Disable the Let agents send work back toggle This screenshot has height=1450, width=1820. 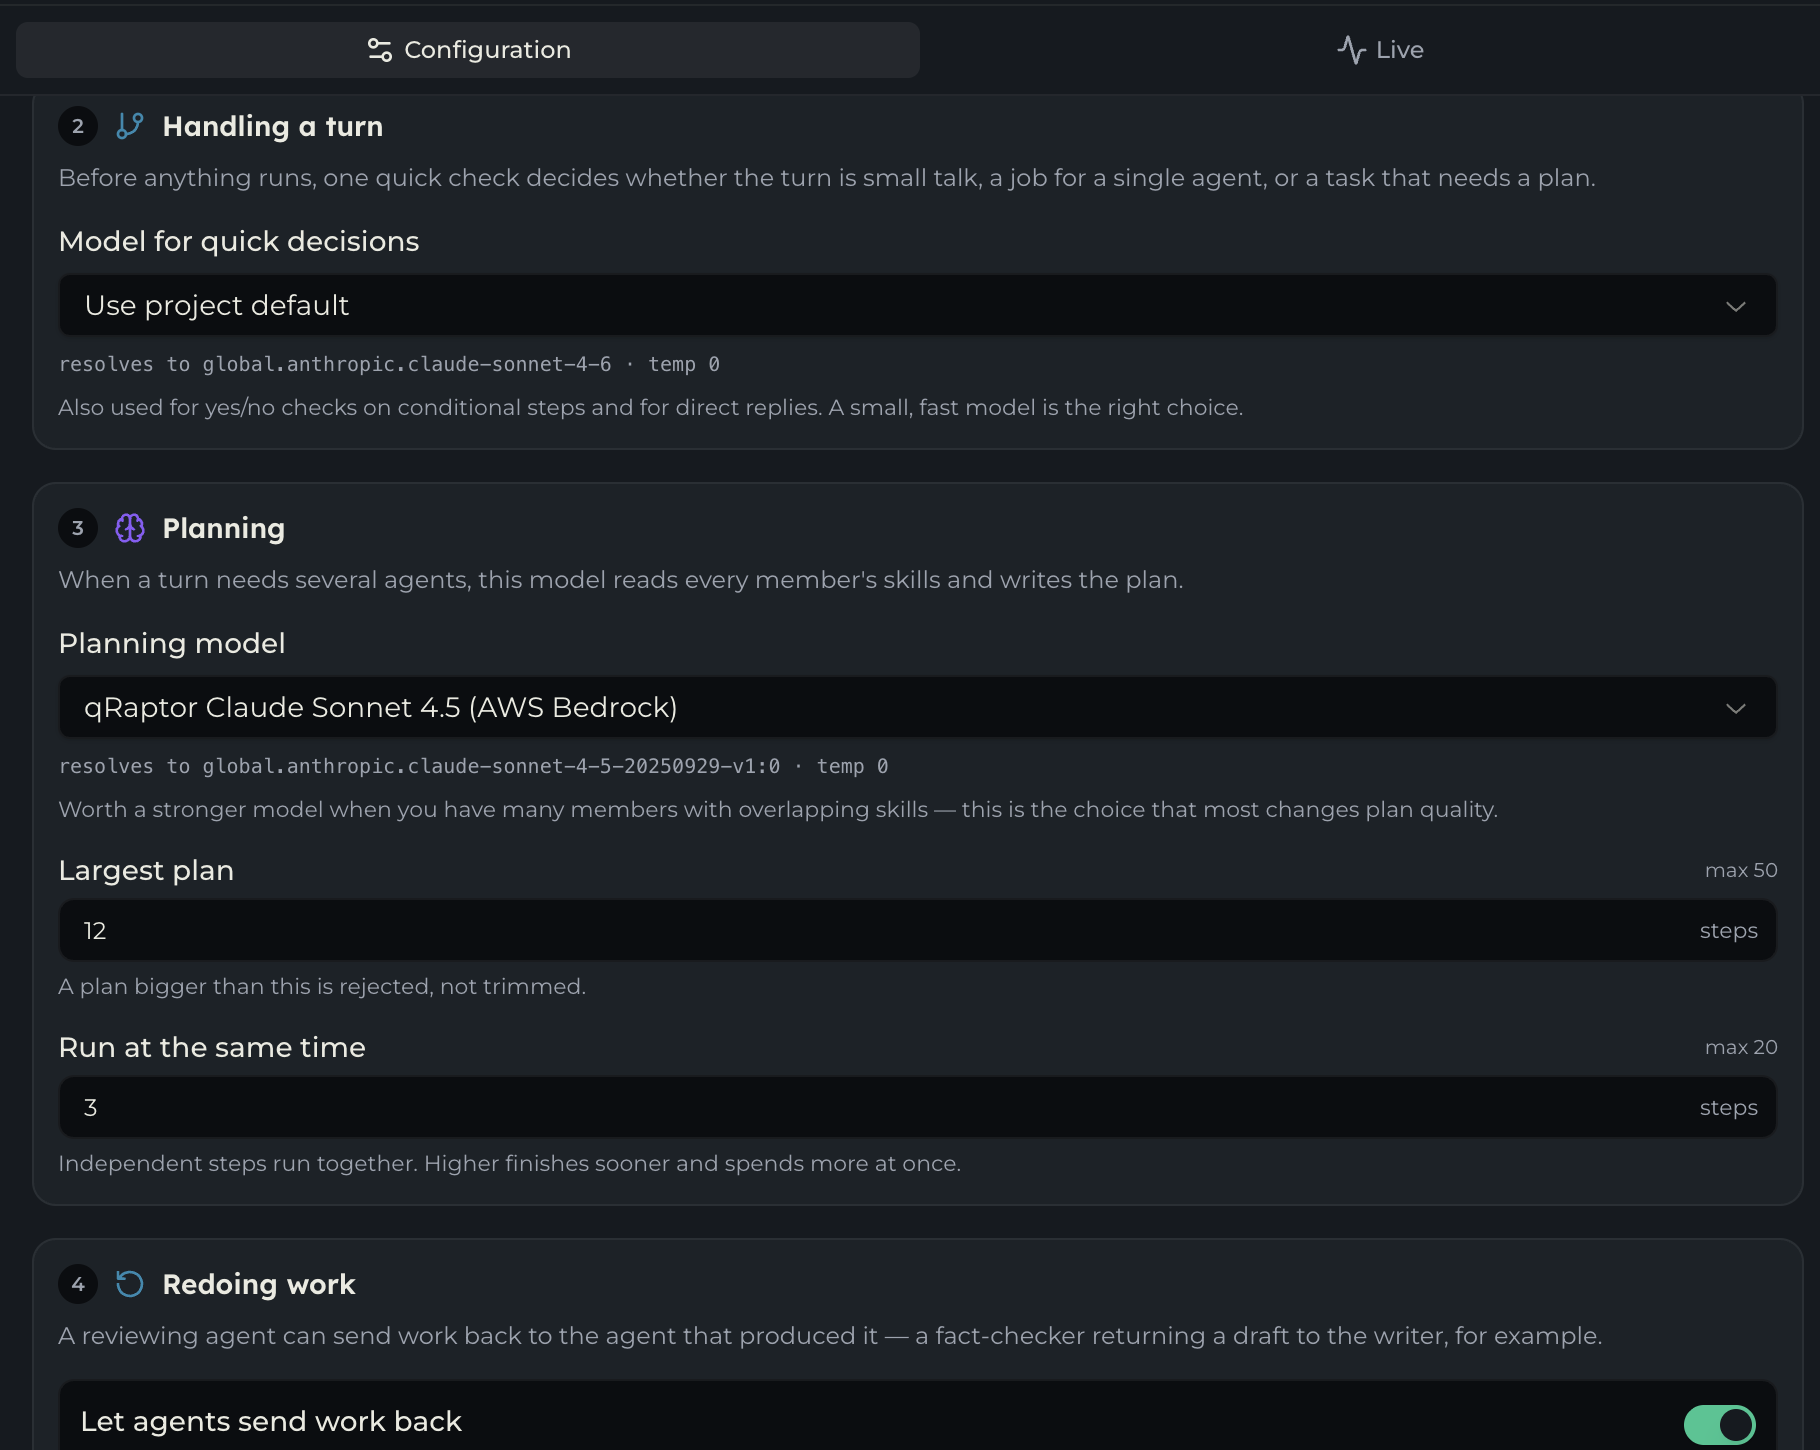1719,1424
